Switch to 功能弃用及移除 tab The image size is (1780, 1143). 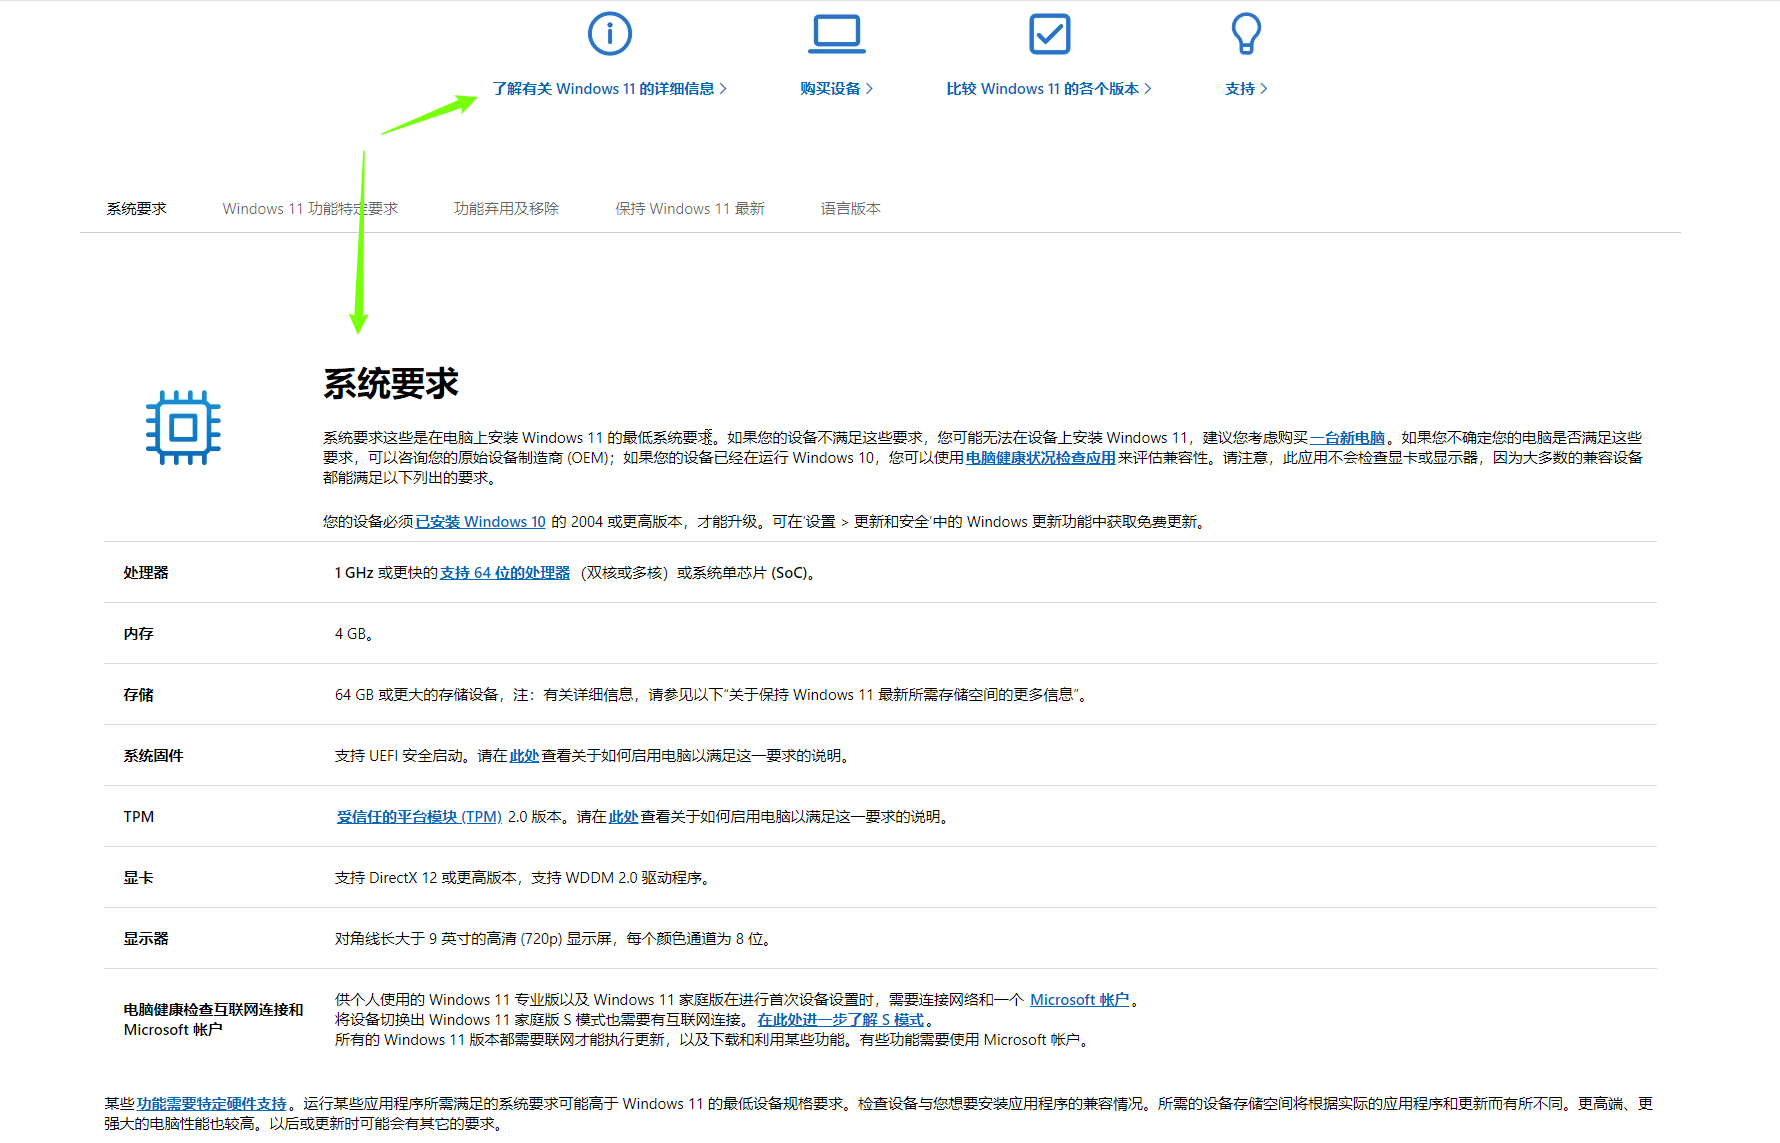tap(506, 209)
